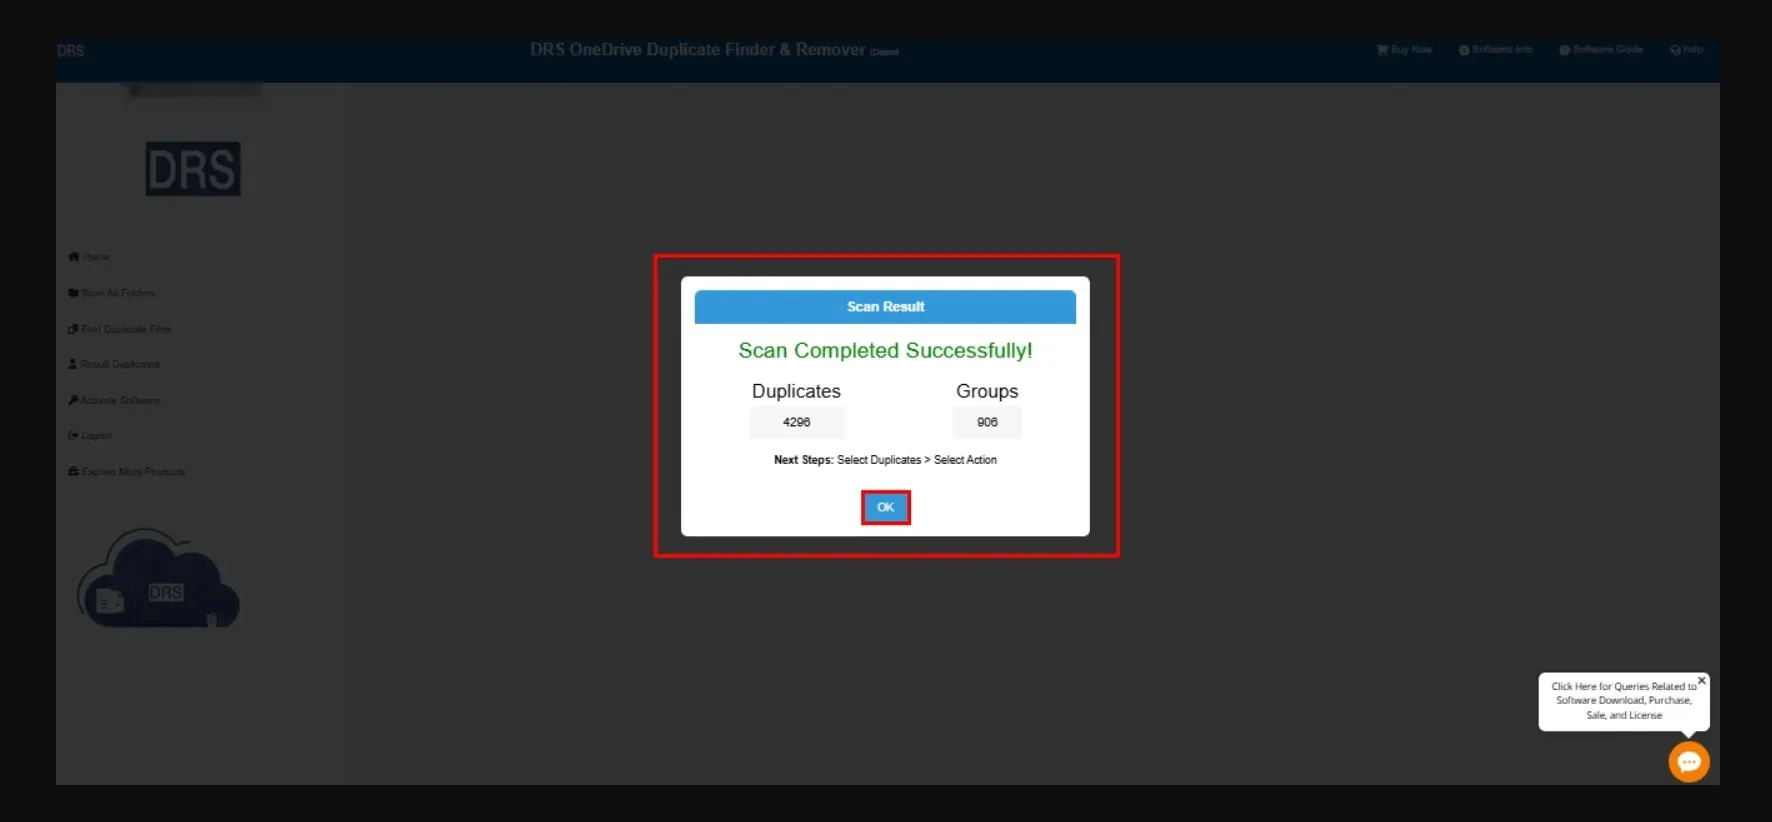Click the Logout icon in the sidebar
The image size is (1772, 822).
[x=73, y=435]
